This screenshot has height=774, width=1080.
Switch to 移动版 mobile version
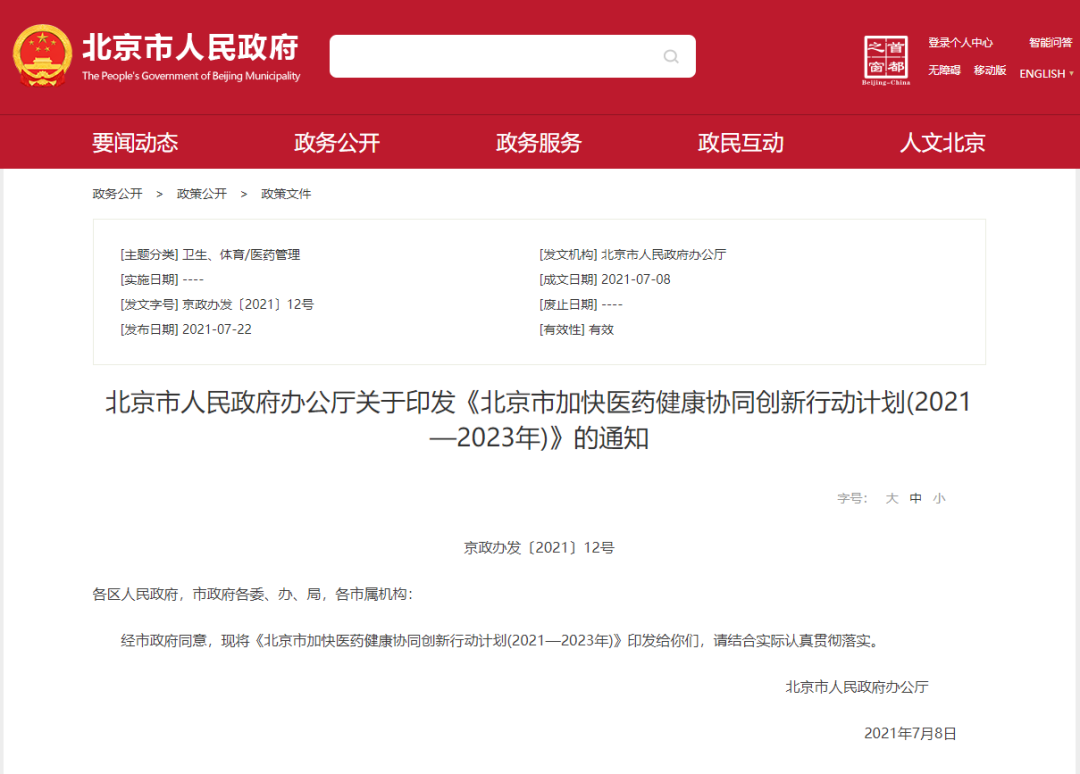(x=990, y=70)
